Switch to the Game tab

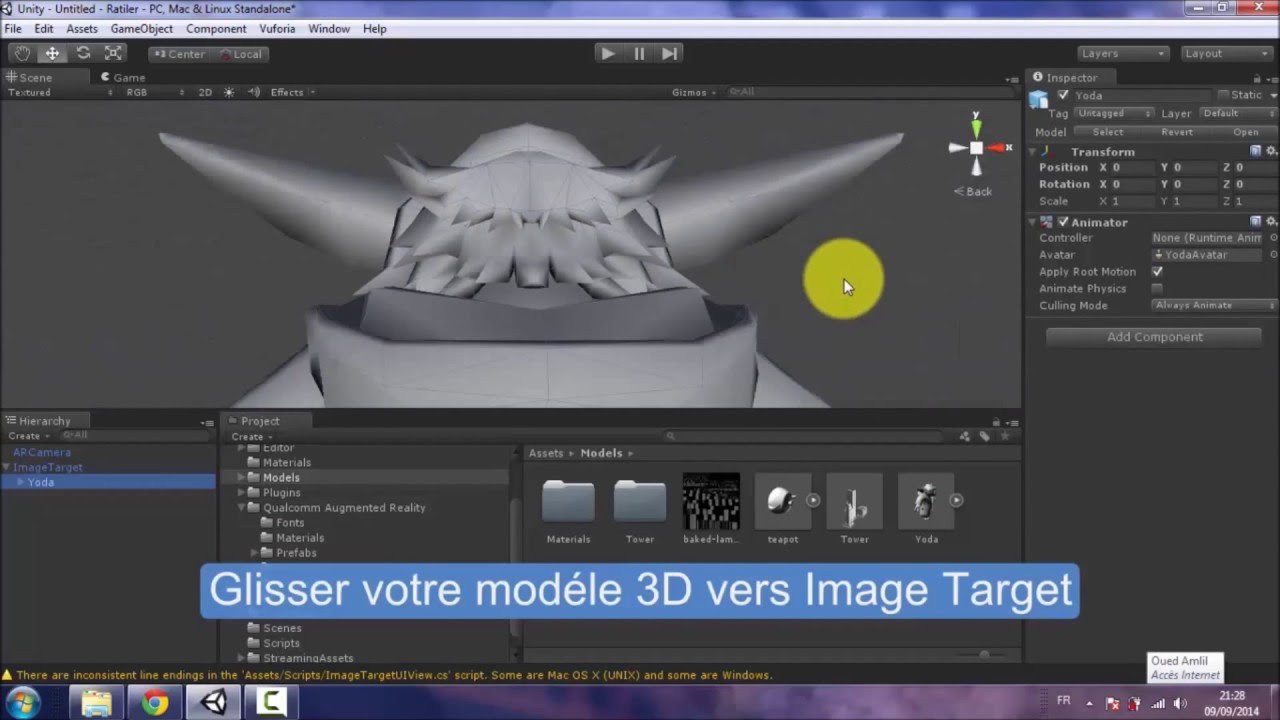123,77
